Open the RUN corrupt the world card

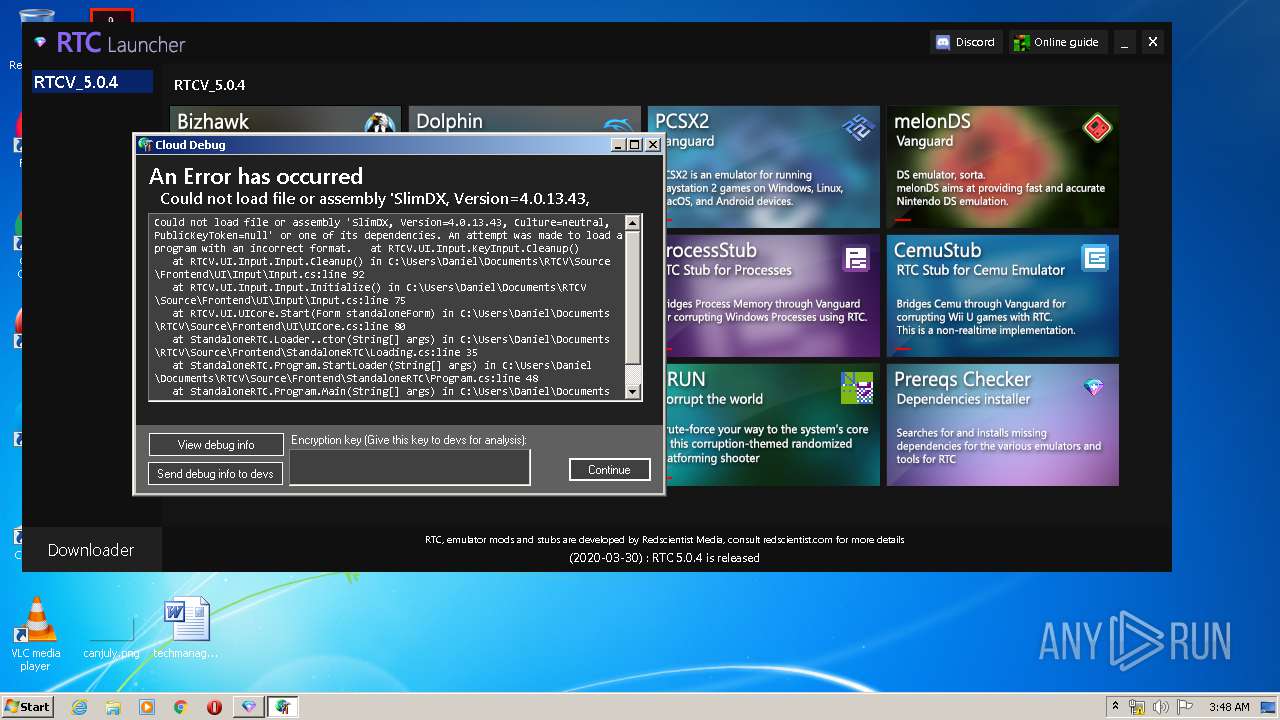pos(771,425)
